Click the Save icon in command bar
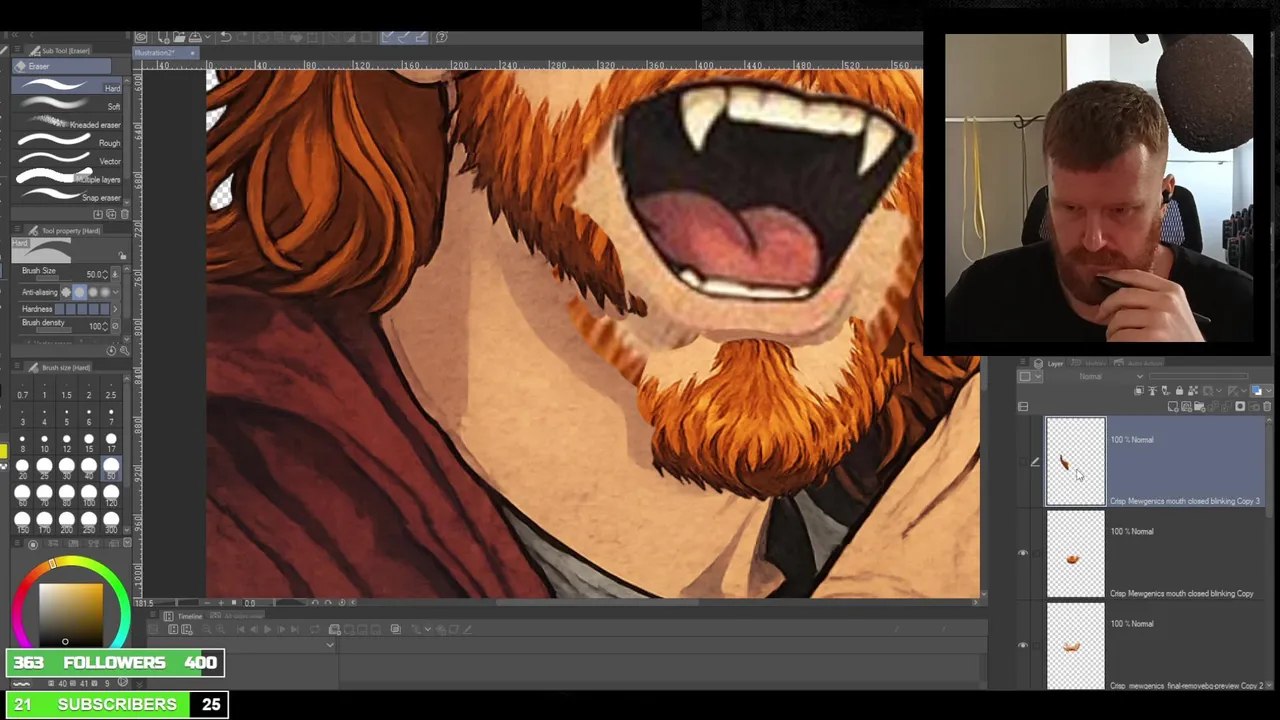 (194, 37)
